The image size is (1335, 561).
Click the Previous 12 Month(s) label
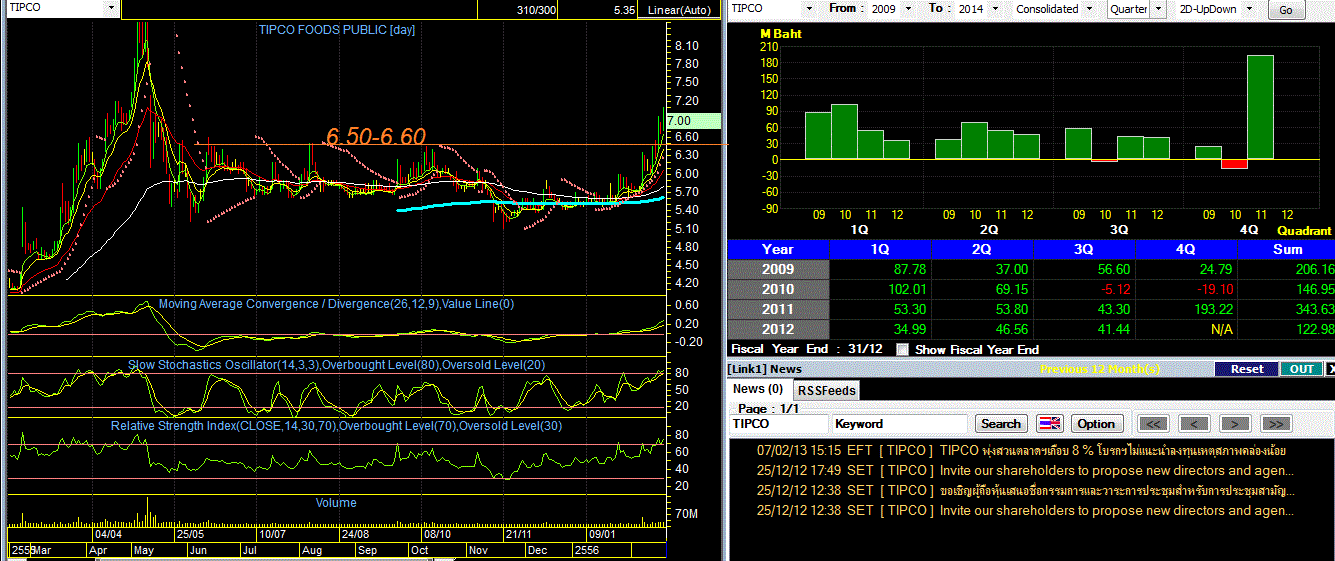click(1100, 369)
